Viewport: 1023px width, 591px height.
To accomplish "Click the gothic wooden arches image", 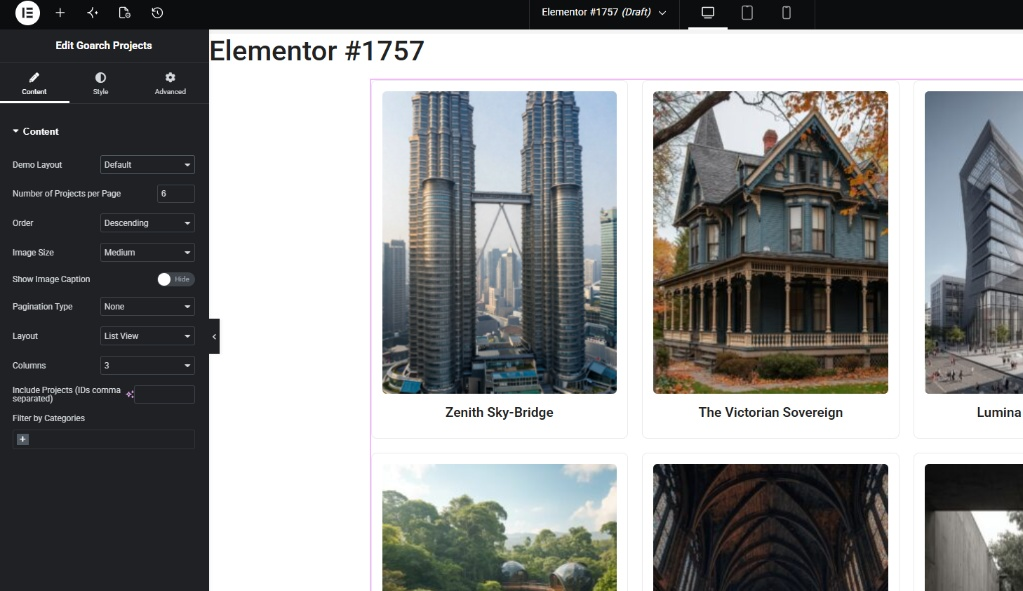I will [771, 527].
